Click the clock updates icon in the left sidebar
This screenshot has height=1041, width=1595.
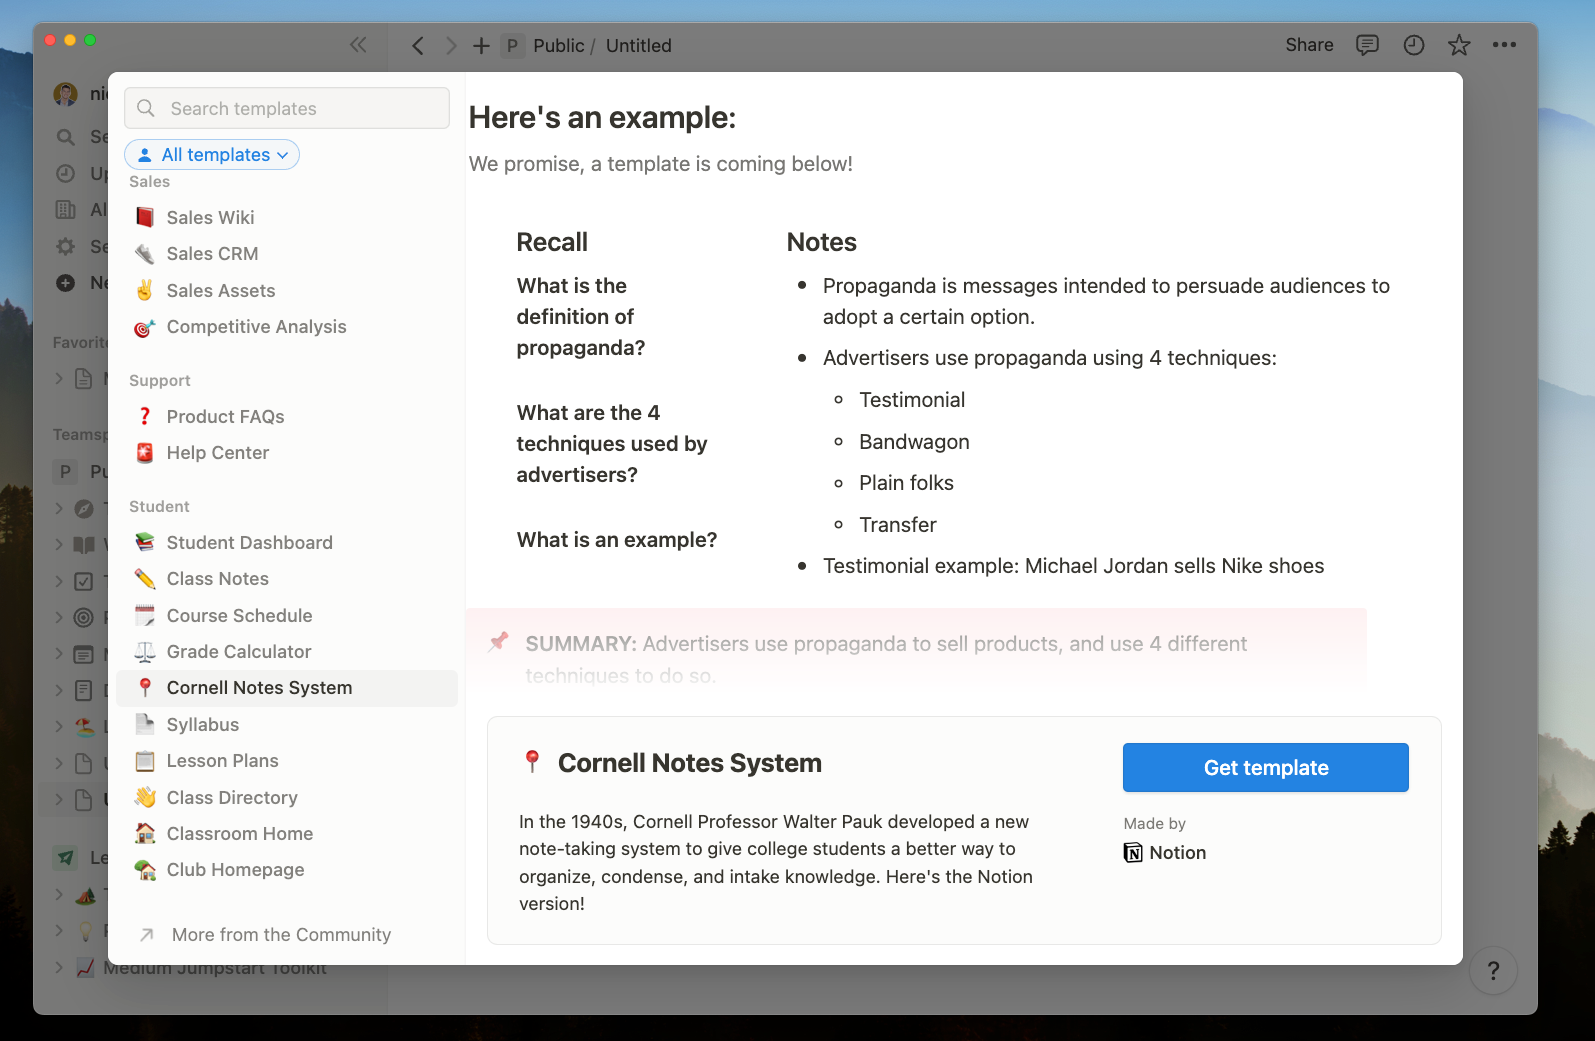66,173
